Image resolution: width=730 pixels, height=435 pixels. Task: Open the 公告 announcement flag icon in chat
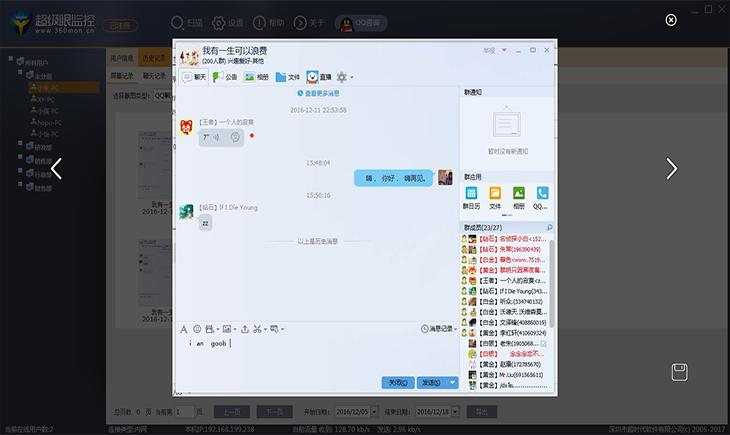tap(224, 77)
